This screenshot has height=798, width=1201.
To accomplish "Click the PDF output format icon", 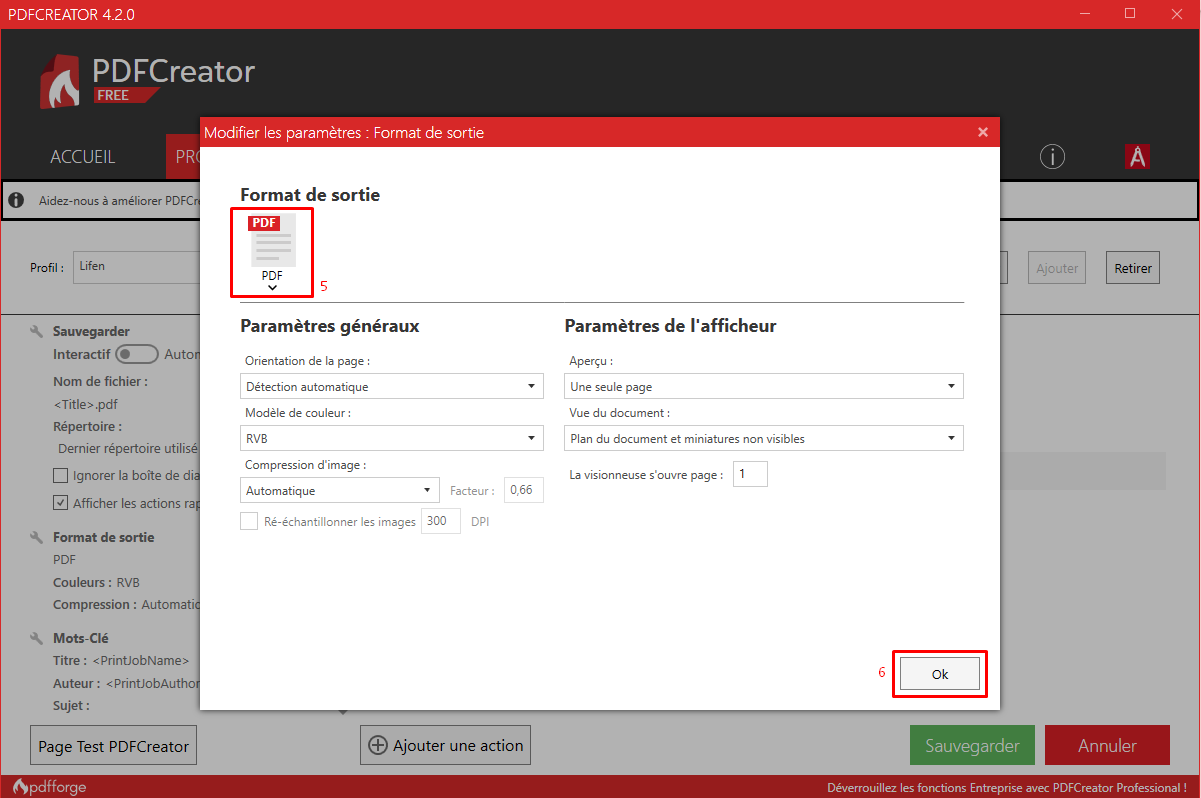I will [x=272, y=240].
